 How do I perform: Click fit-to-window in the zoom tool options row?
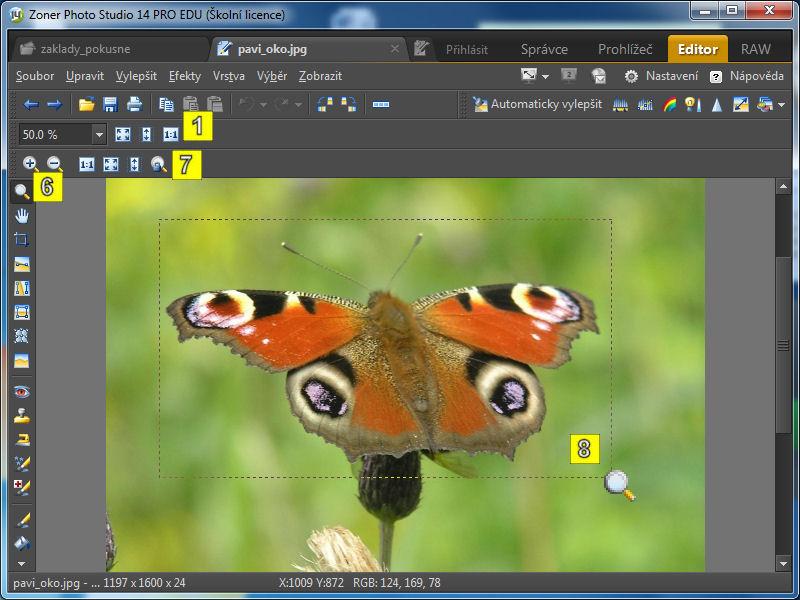click(x=111, y=164)
